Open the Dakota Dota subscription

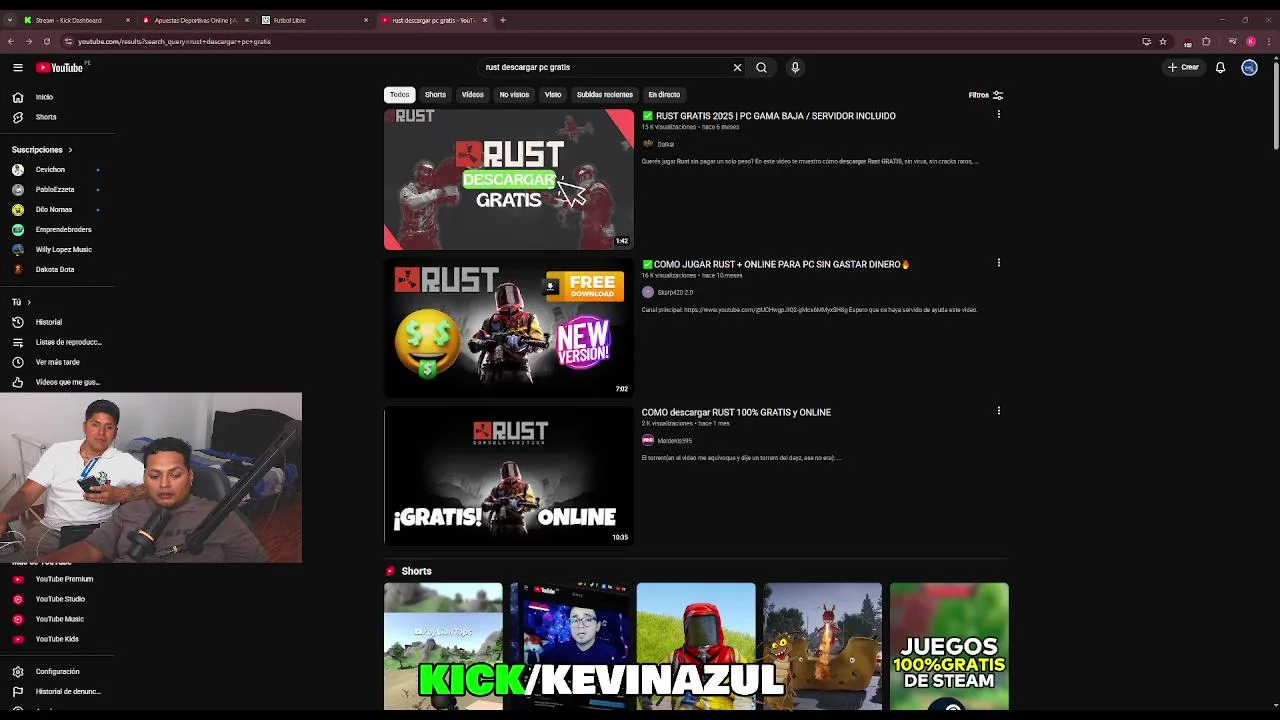[57, 270]
